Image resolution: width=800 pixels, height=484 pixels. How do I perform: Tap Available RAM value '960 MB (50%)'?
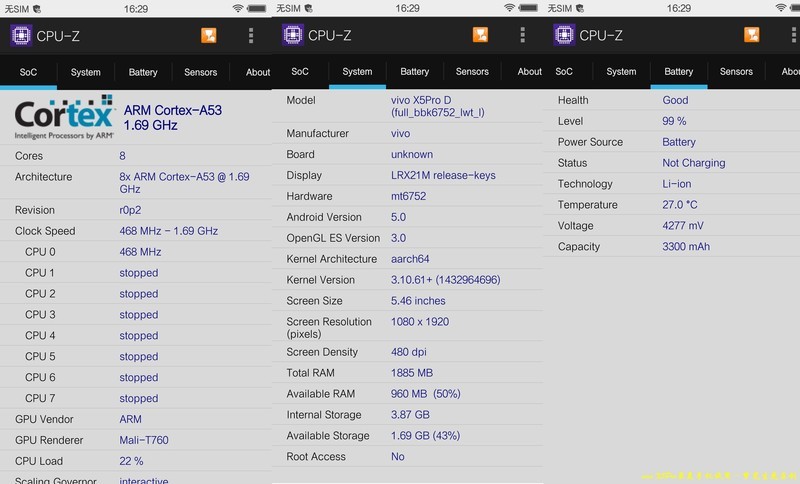click(x=426, y=394)
